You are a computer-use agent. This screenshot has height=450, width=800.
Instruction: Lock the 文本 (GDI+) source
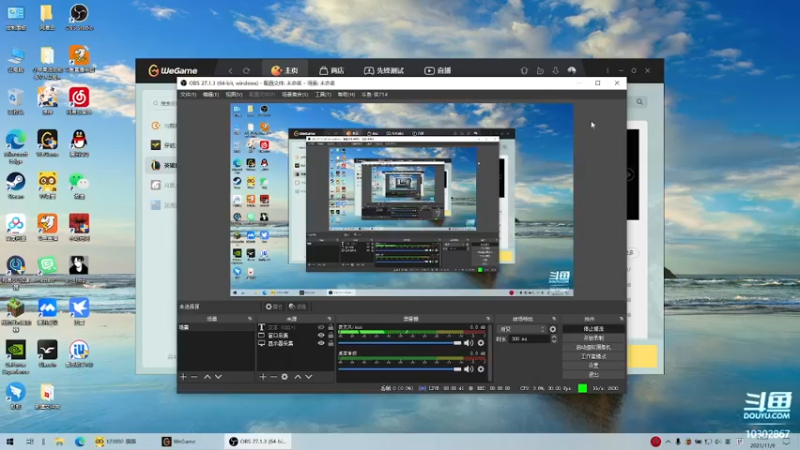tap(330, 328)
